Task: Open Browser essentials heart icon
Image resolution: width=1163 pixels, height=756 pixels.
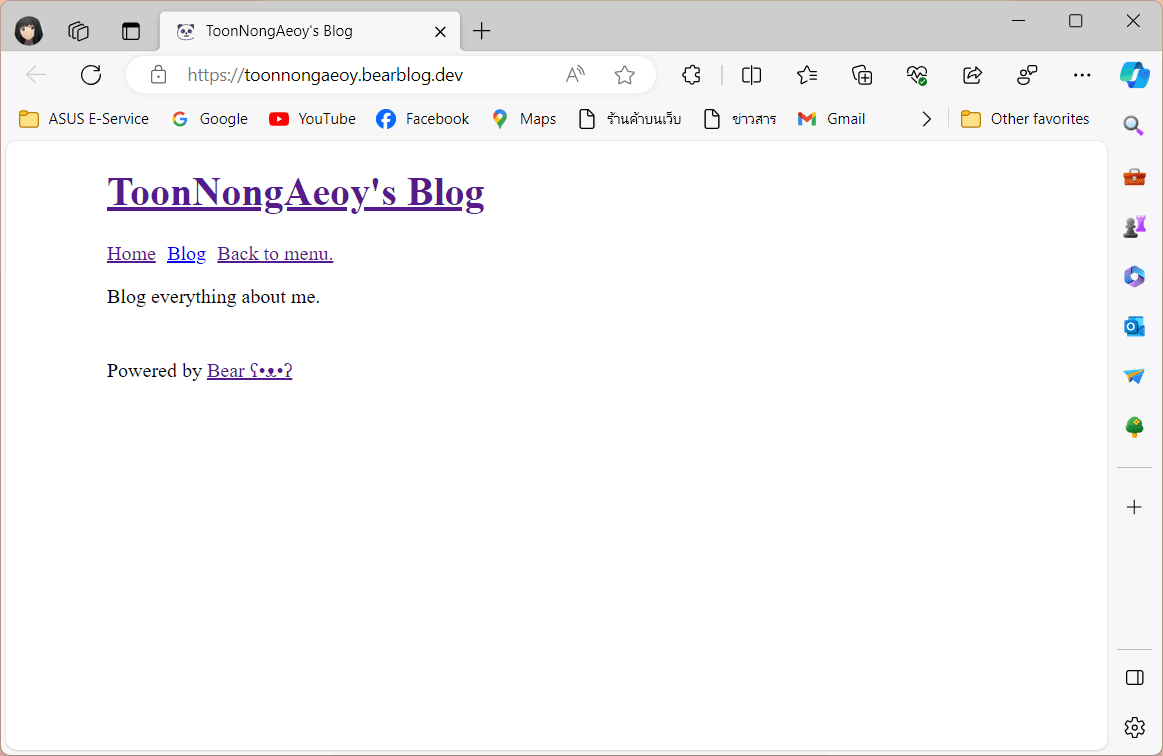Action: (x=917, y=75)
